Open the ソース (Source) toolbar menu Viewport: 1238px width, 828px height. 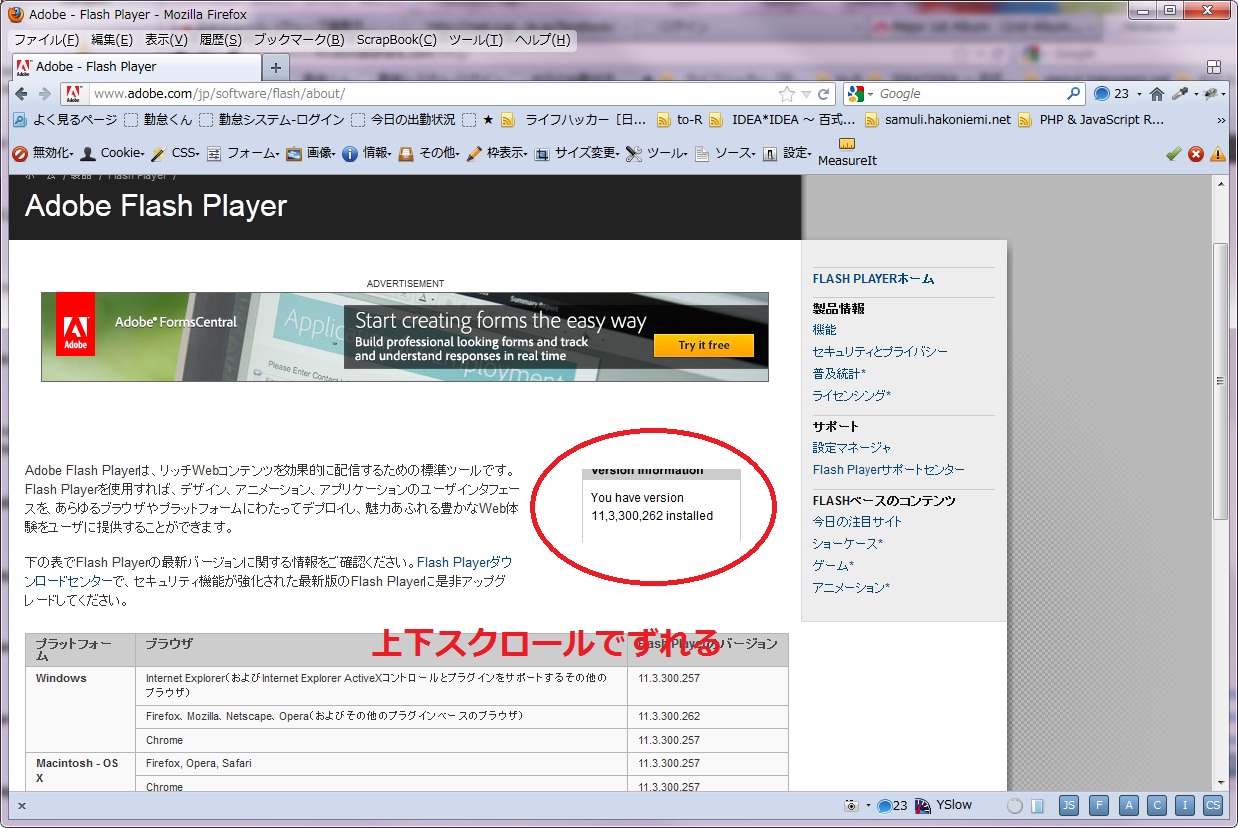724,153
